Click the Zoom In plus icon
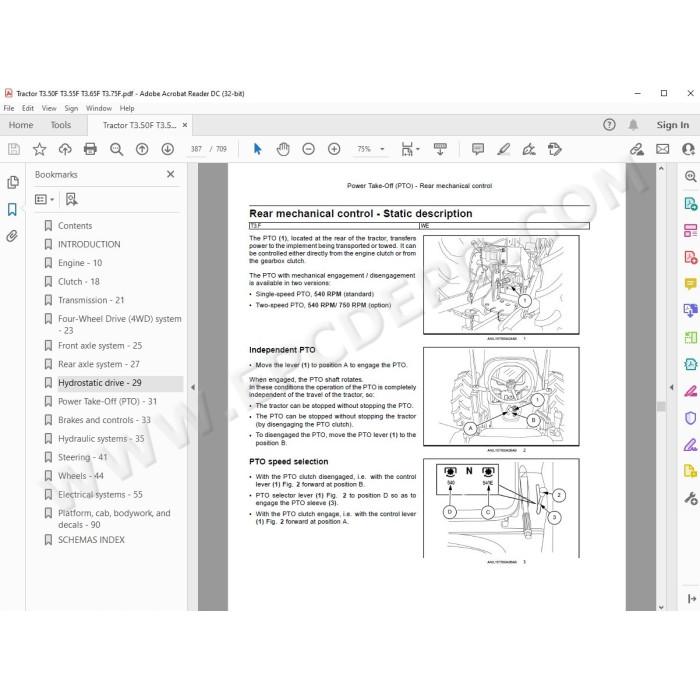 334,149
